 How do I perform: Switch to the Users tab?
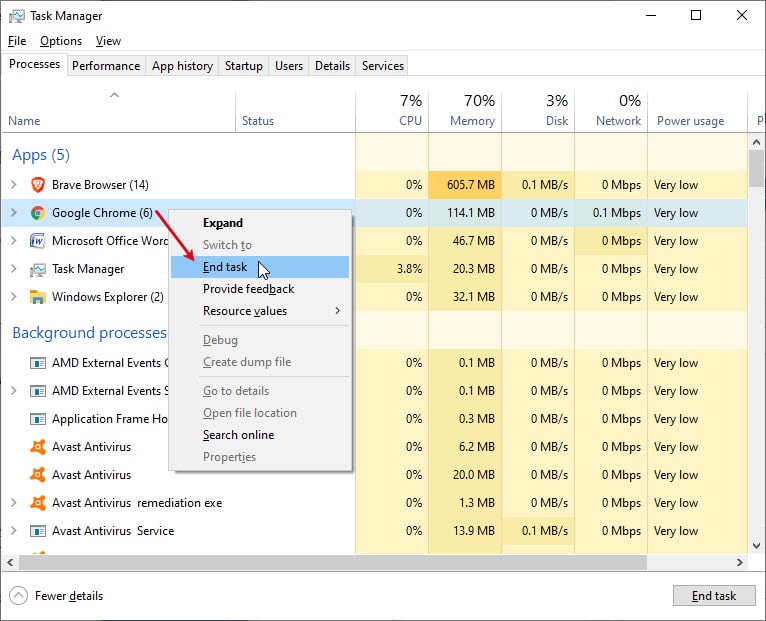click(x=289, y=66)
